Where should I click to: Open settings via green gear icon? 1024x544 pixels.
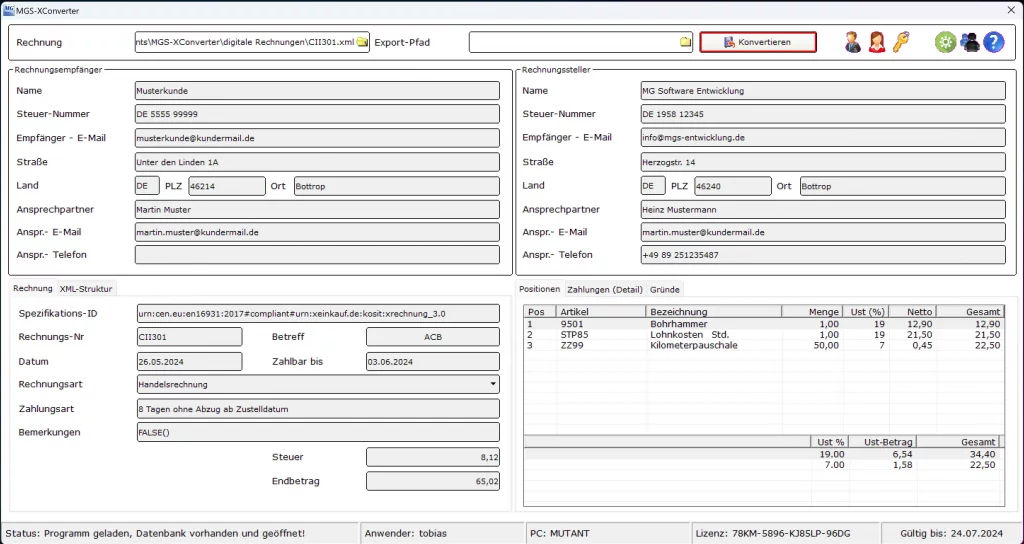click(x=945, y=42)
